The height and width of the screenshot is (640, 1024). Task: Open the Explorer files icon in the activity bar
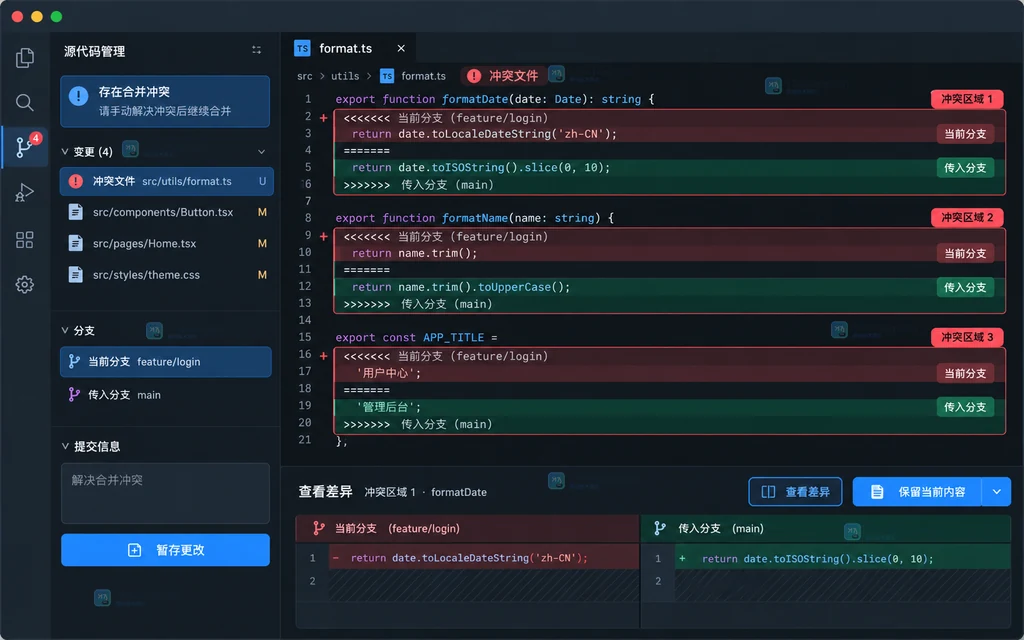pyautogui.click(x=25, y=58)
